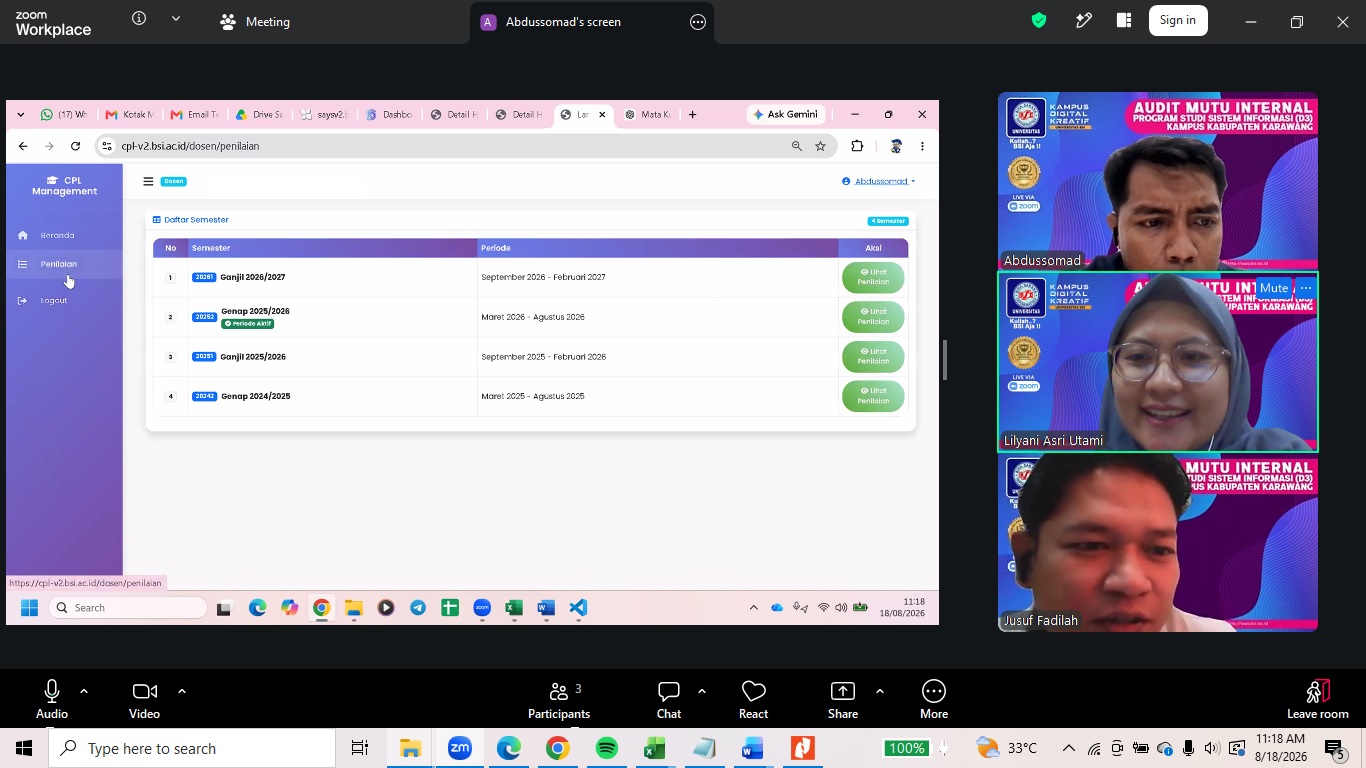Expand Video options caret
The image size is (1366, 768).
[x=182, y=691]
